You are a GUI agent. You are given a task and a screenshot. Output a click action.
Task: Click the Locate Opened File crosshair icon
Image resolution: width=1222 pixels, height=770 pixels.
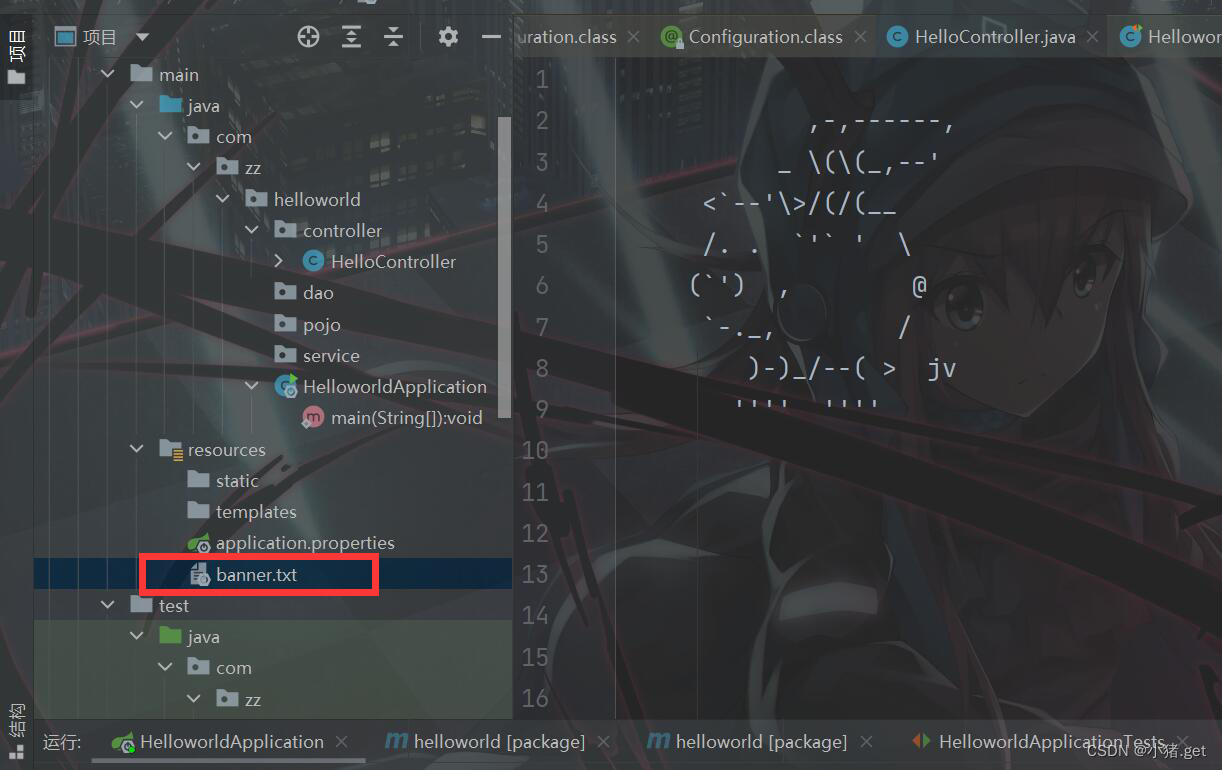click(x=307, y=36)
